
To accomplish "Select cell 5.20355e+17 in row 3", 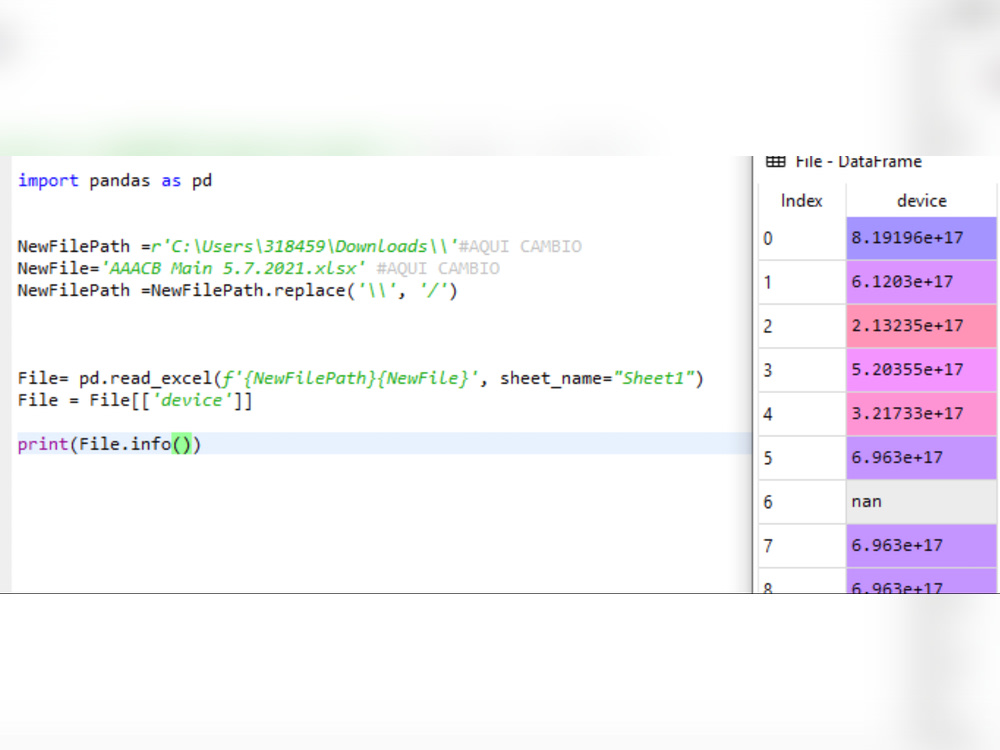I will pyautogui.click(x=922, y=370).
